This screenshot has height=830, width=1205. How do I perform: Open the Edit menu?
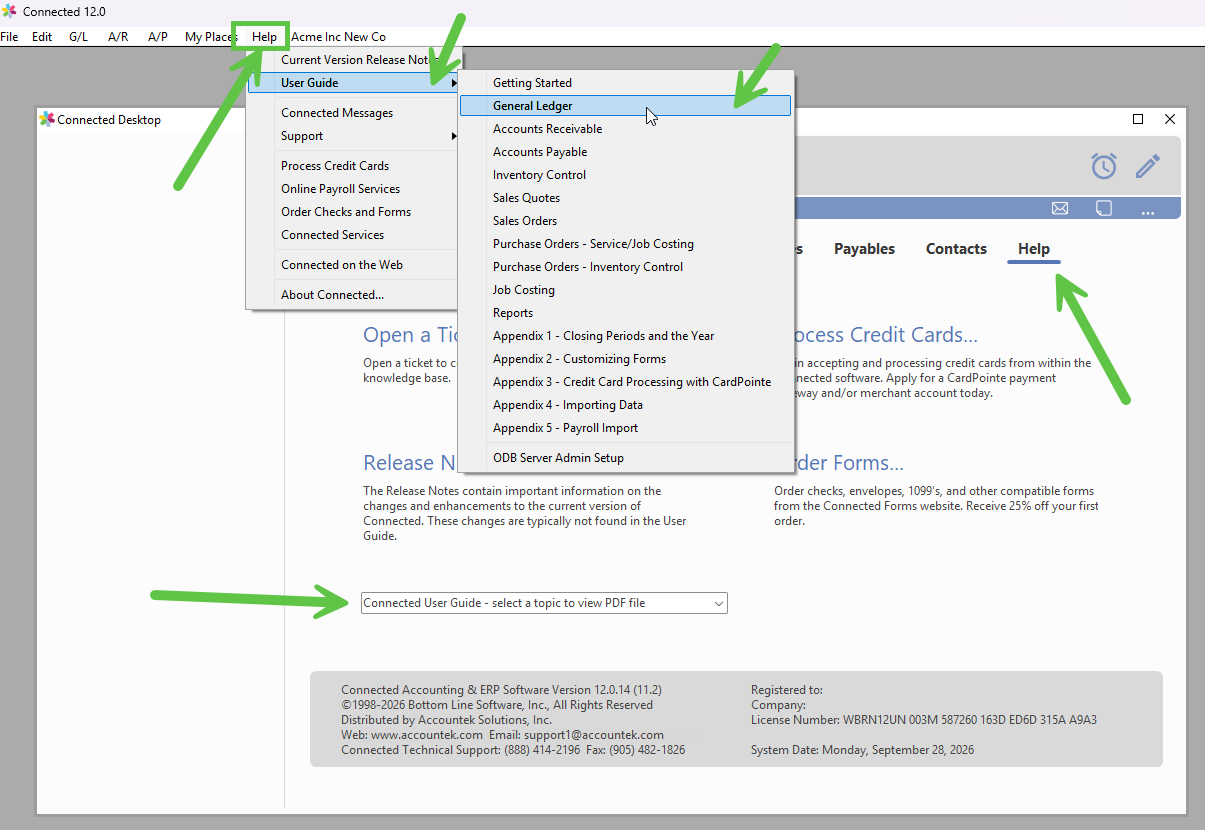pyautogui.click(x=42, y=37)
